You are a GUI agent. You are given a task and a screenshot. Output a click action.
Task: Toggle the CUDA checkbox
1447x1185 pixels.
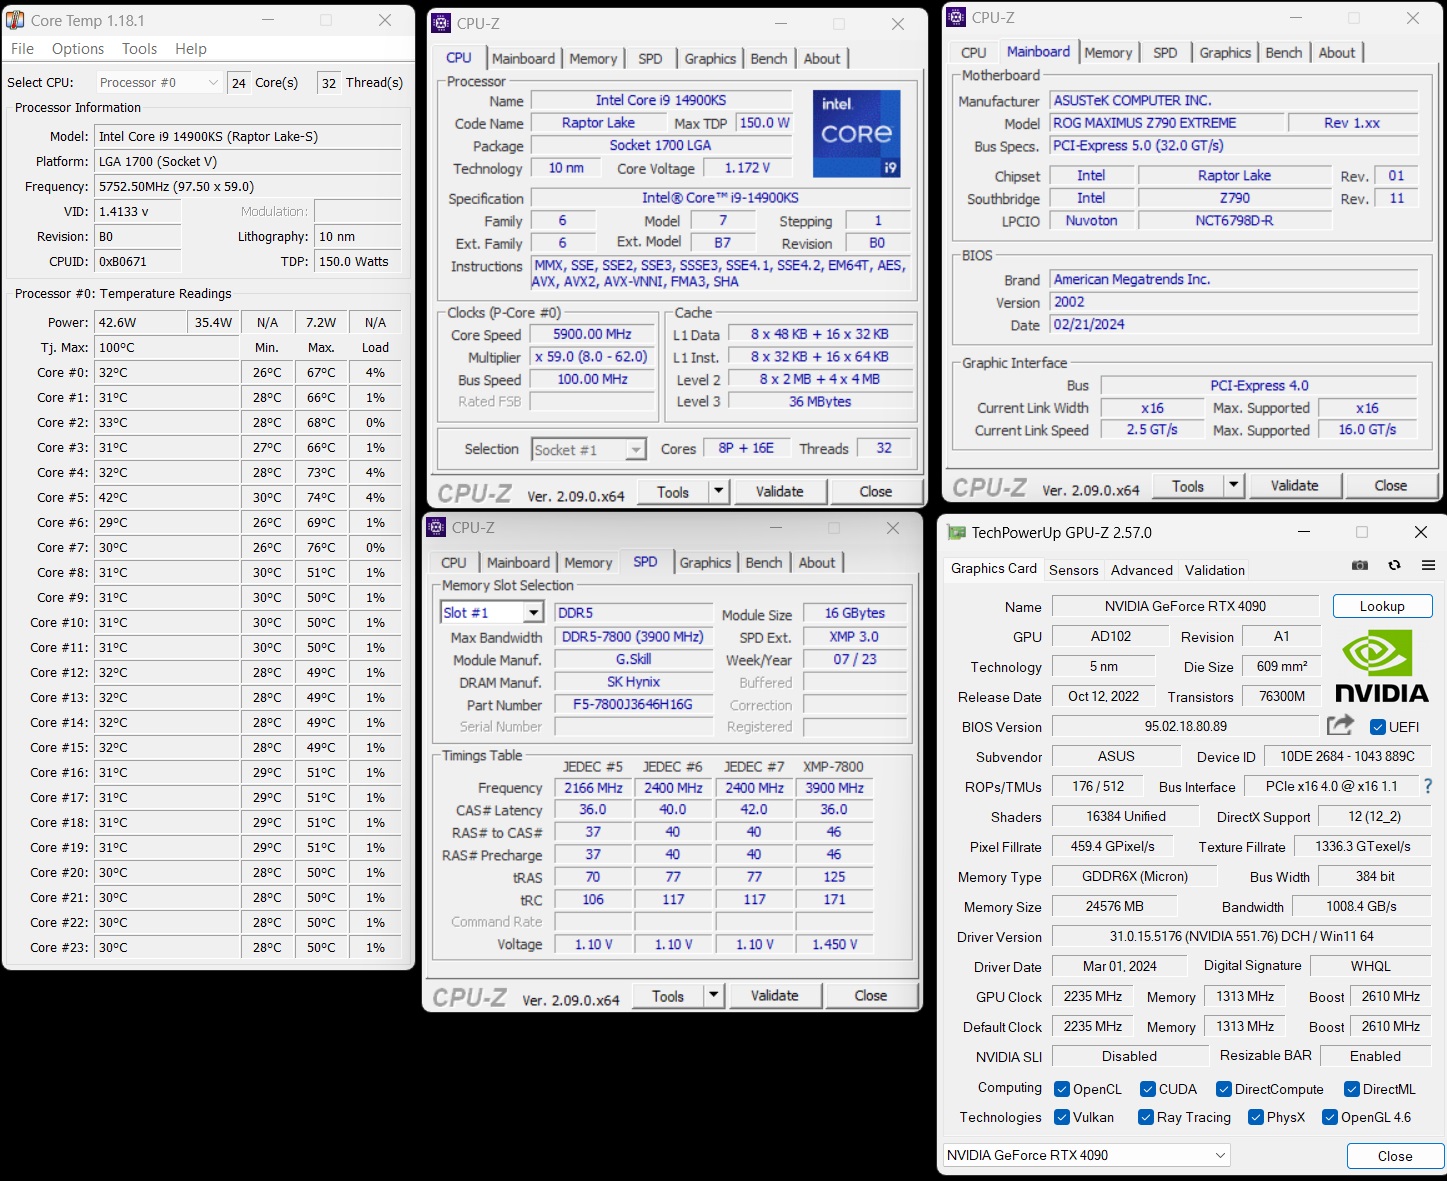pos(1147,1089)
